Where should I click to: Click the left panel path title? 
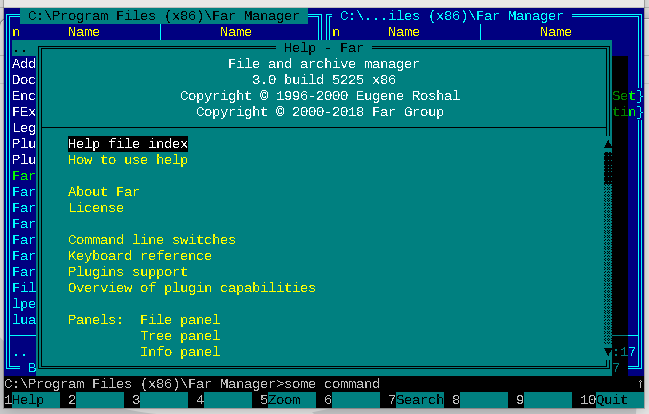(x=164, y=16)
